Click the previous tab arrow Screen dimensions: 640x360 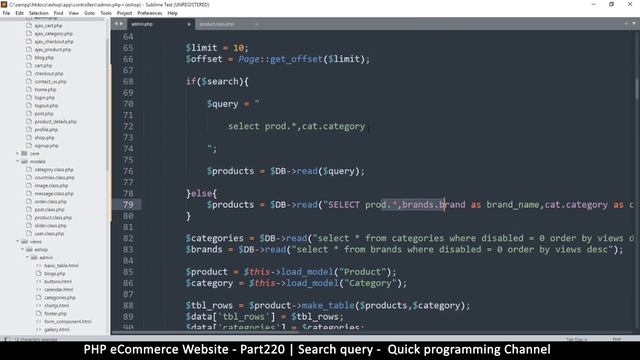coord(116,24)
